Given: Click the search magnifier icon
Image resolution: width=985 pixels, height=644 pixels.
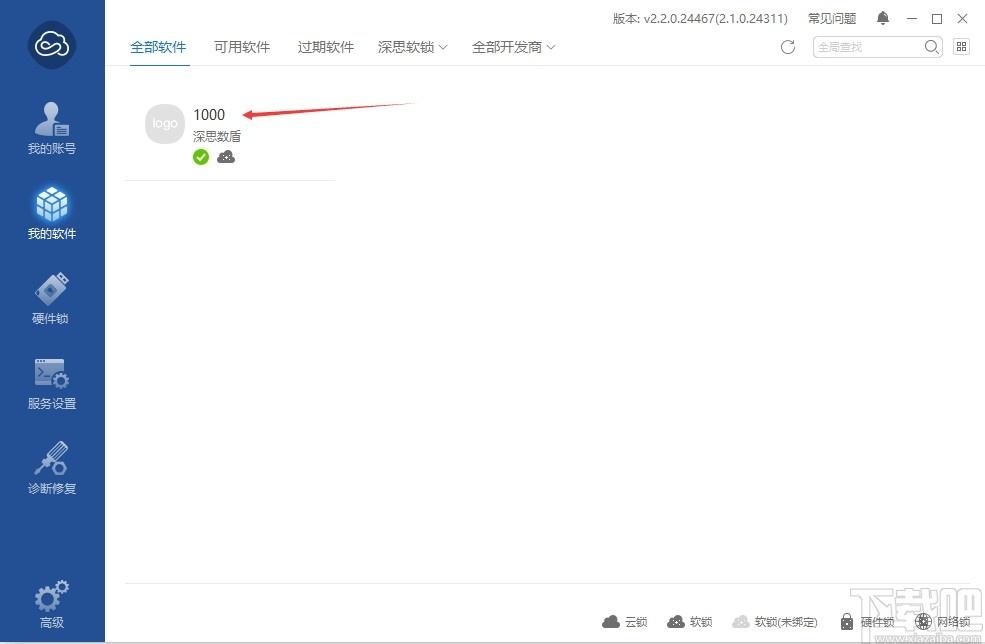Looking at the screenshot, I should (x=932, y=47).
